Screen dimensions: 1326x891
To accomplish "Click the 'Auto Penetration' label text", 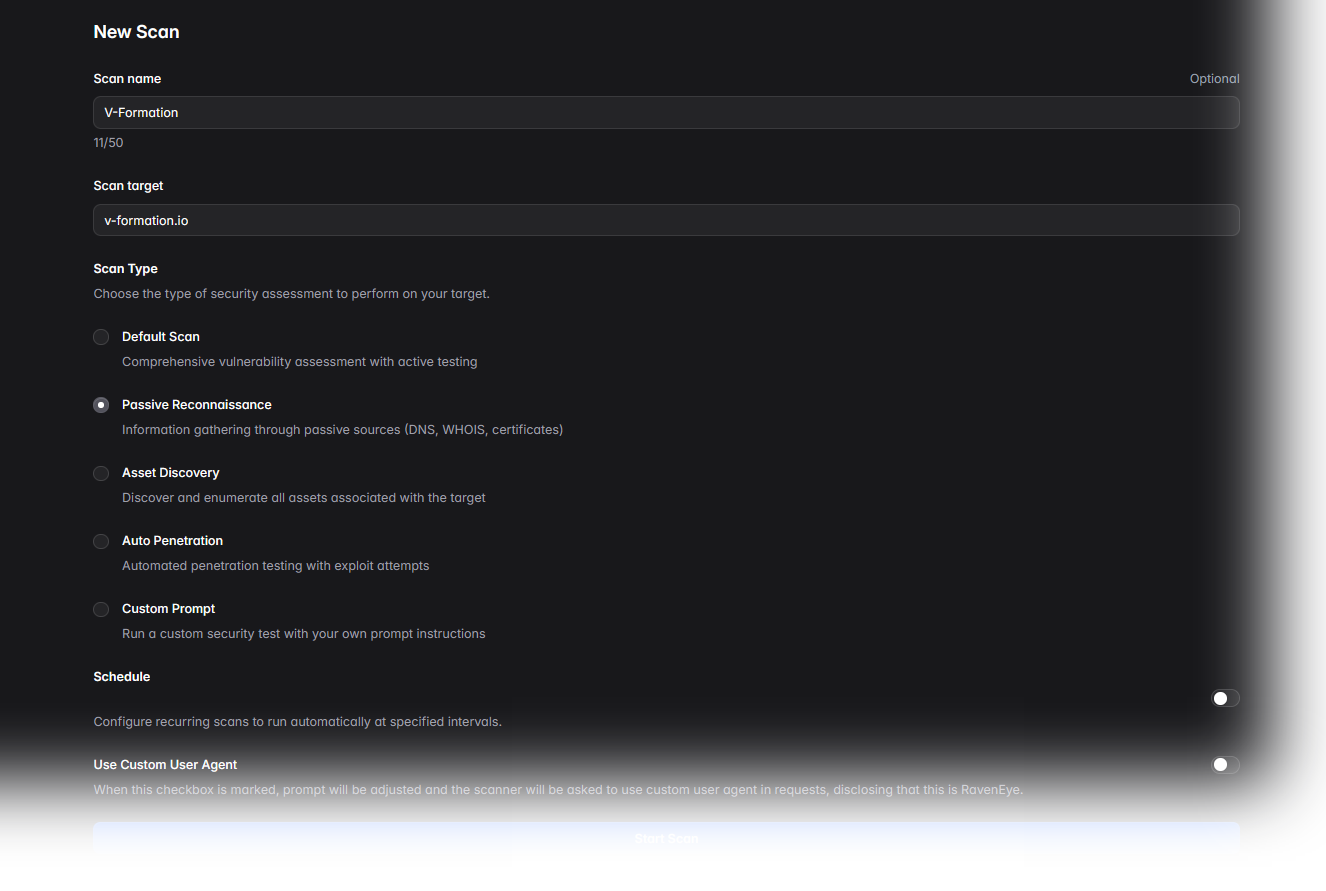I will click(172, 541).
